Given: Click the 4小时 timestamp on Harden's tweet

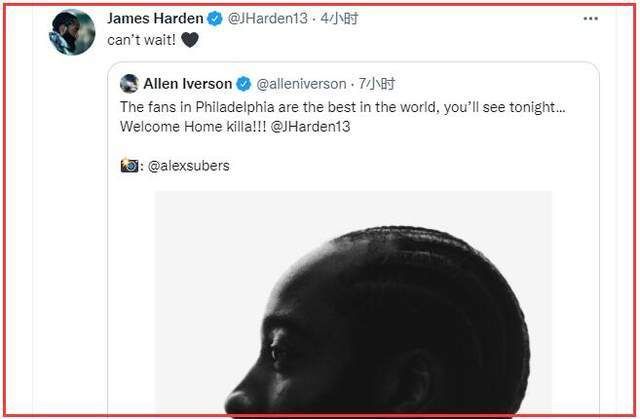Looking at the screenshot, I should coord(339,18).
